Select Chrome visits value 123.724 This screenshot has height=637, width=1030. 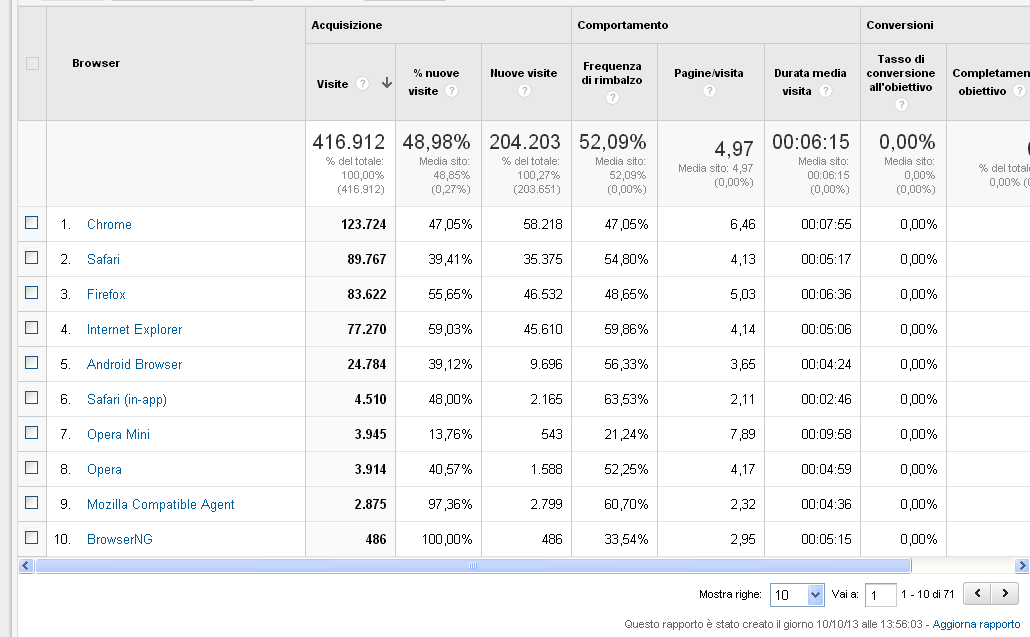click(x=363, y=224)
